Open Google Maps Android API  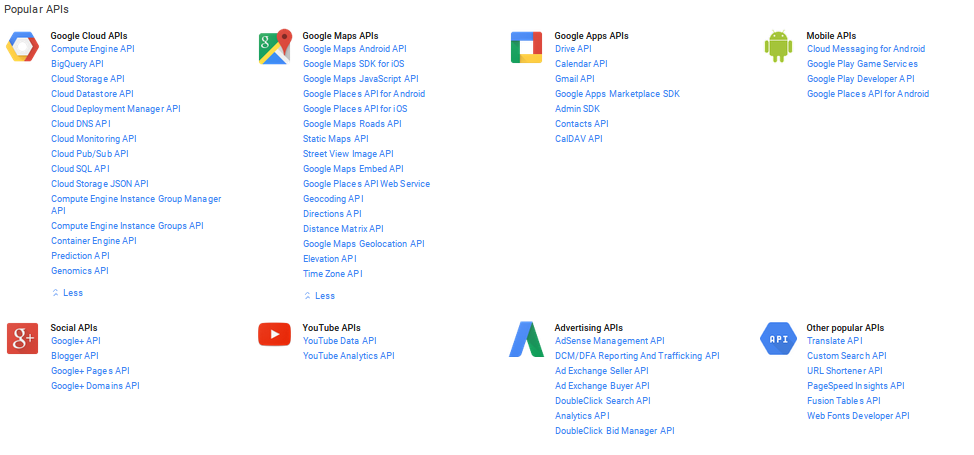coord(355,48)
